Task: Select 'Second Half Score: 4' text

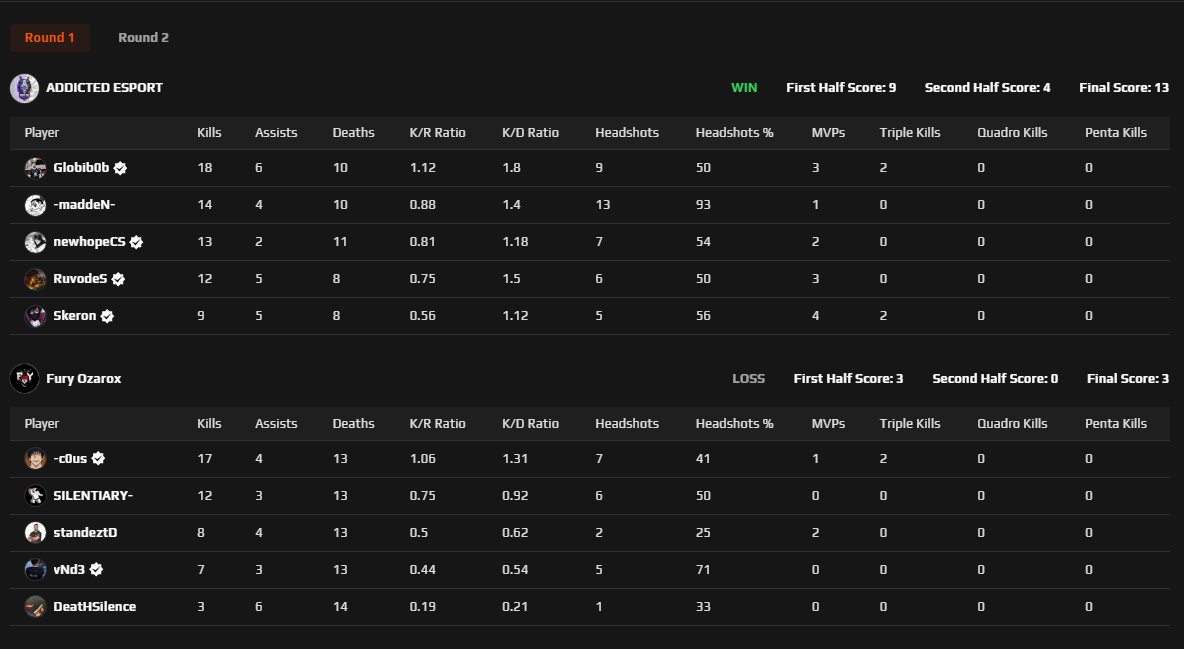Action: pos(988,88)
